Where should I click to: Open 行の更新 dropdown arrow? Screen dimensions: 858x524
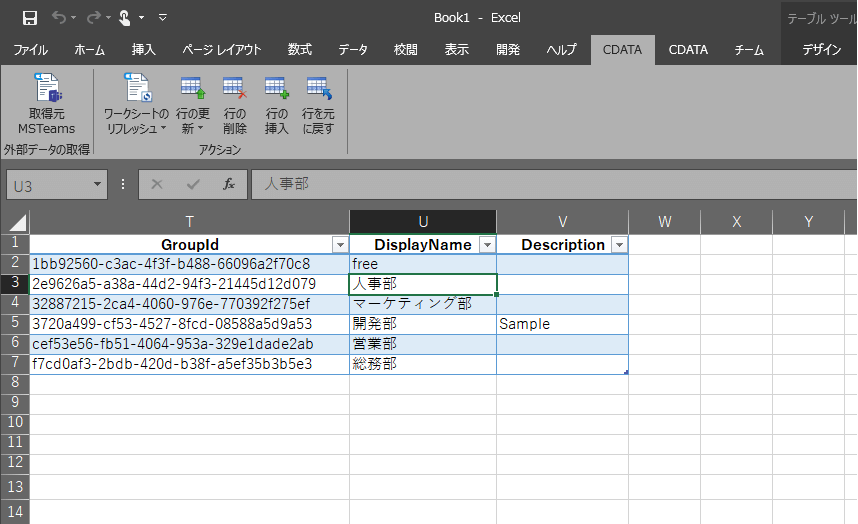point(201,129)
